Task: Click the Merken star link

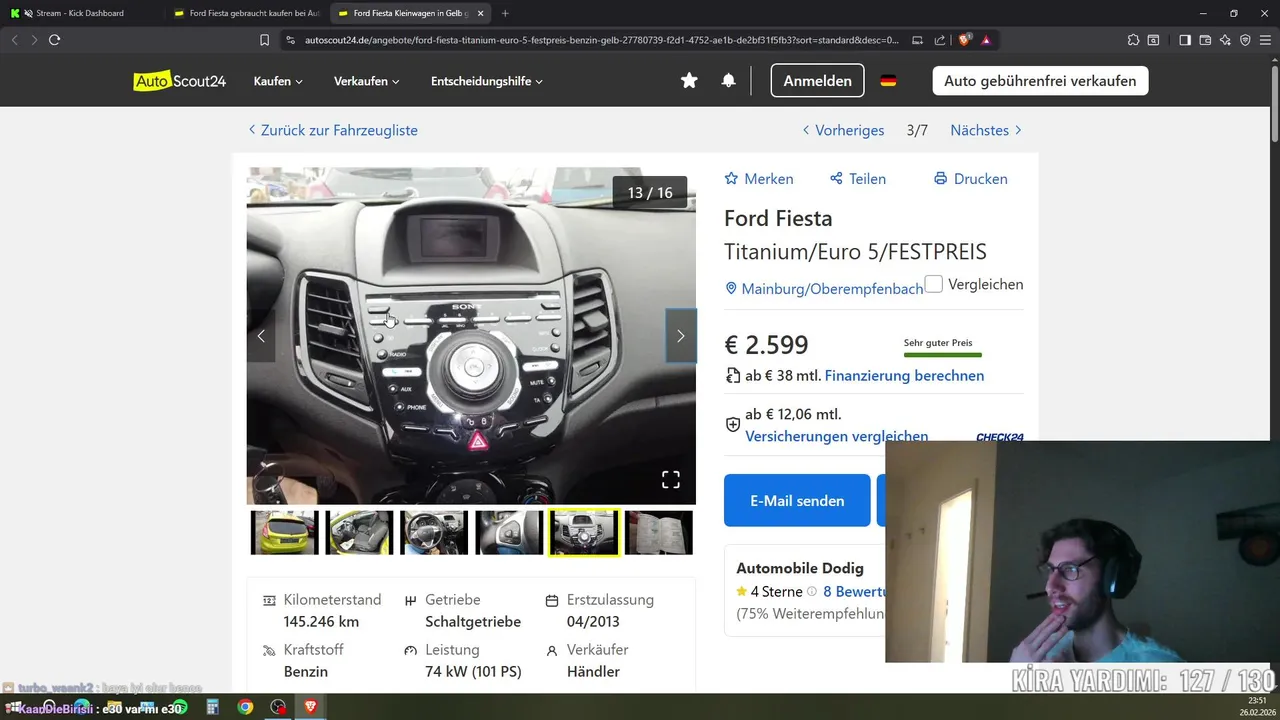Action: [759, 179]
